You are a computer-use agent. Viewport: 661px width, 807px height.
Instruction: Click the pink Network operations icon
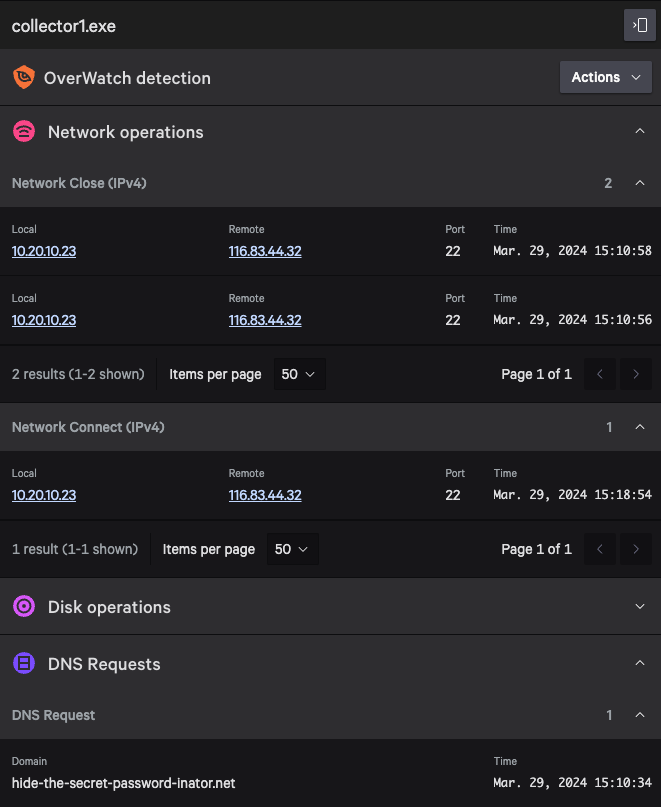24,132
